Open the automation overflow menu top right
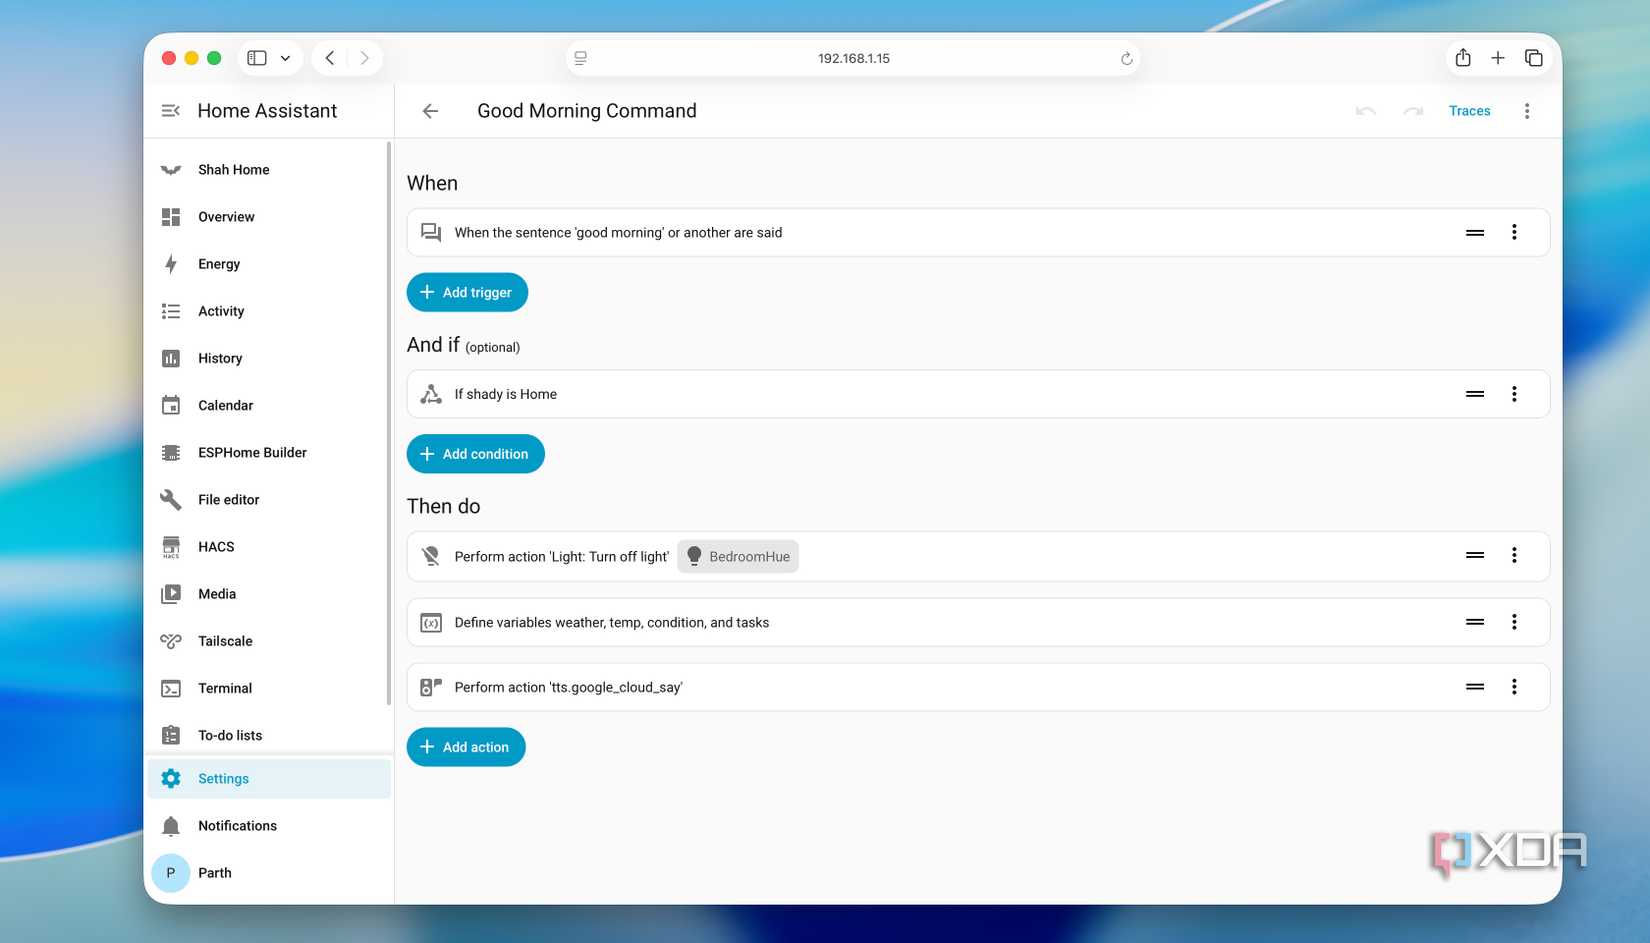The height and width of the screenshot is (943, 1650). 1527,110
